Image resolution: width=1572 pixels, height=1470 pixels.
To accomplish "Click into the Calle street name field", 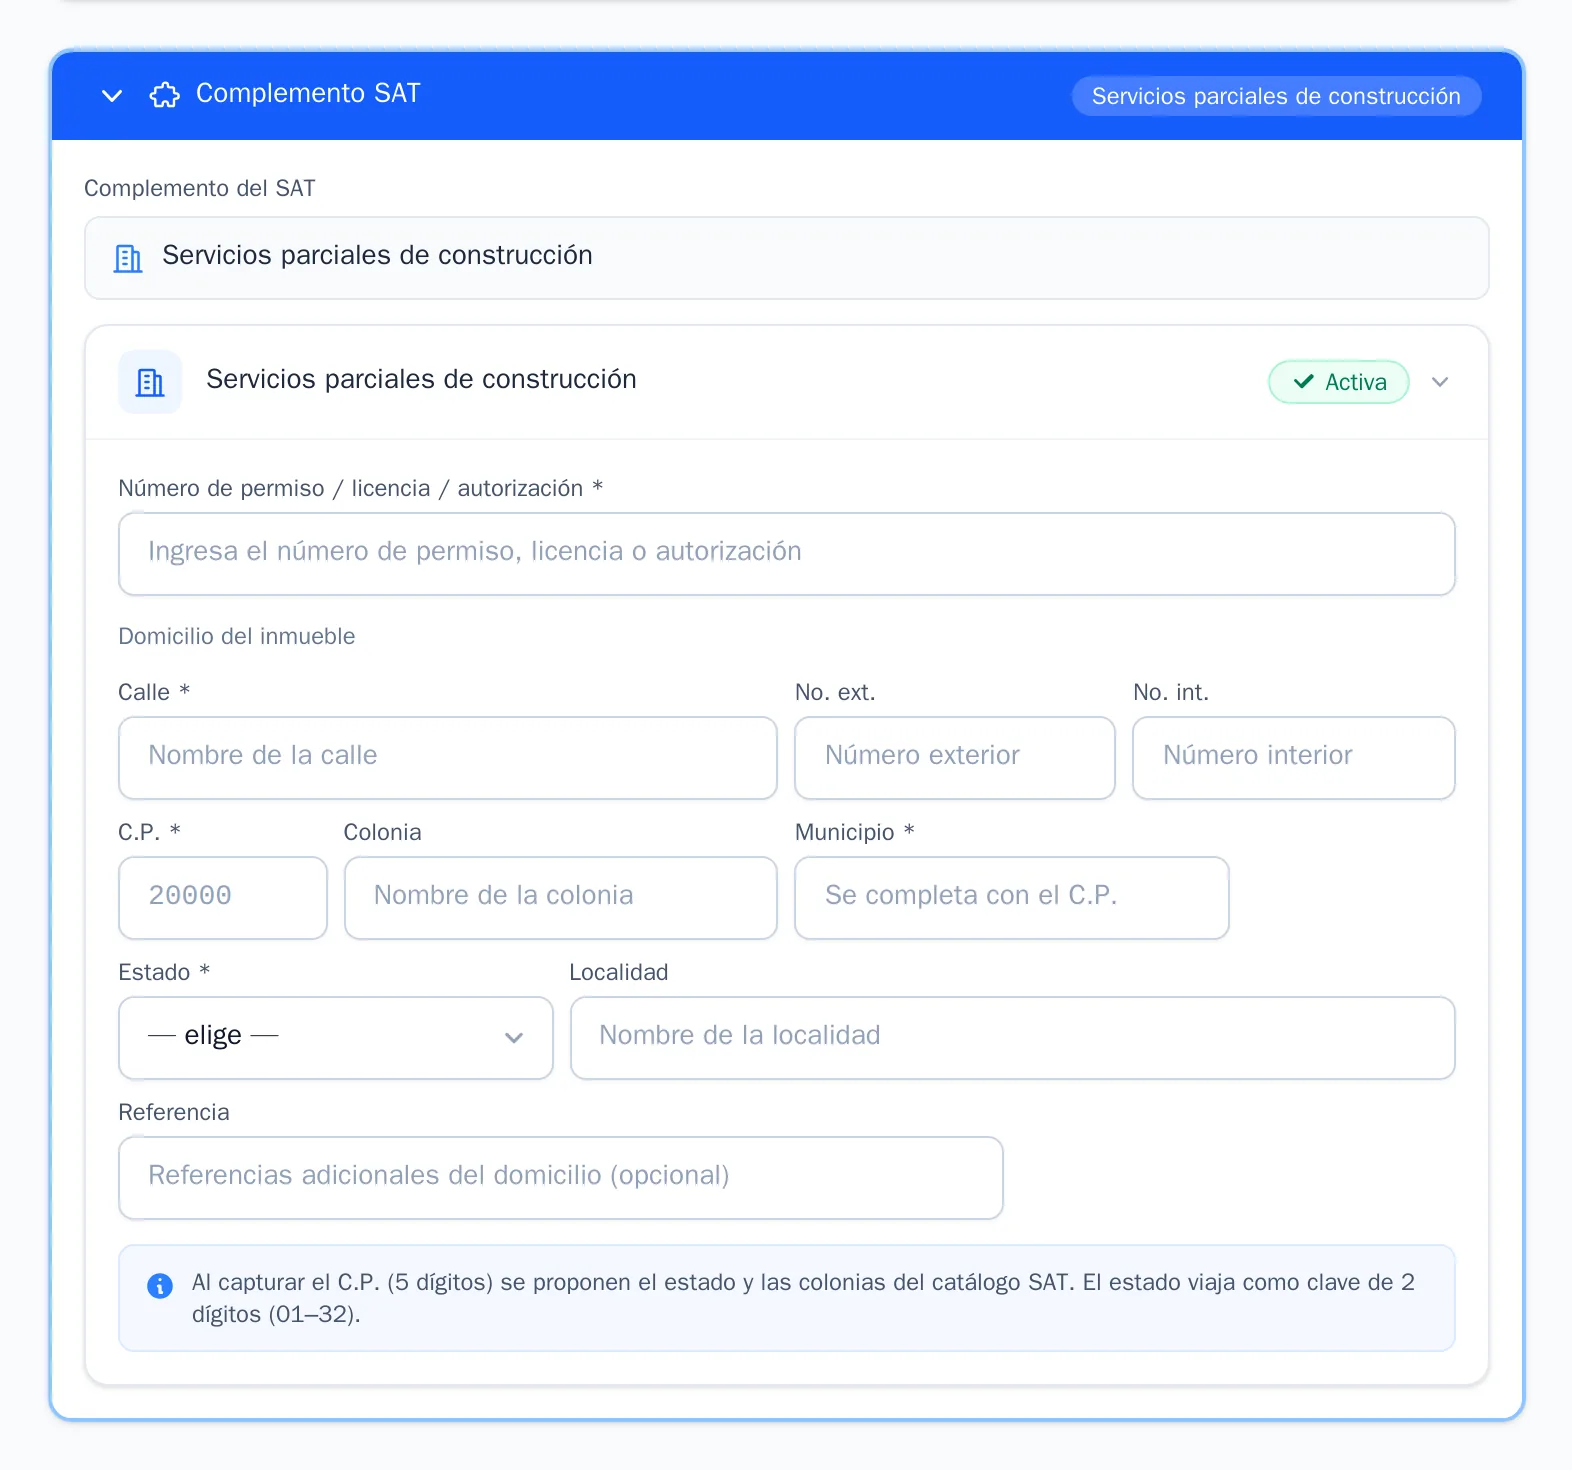I will click(x=448, y=758).
